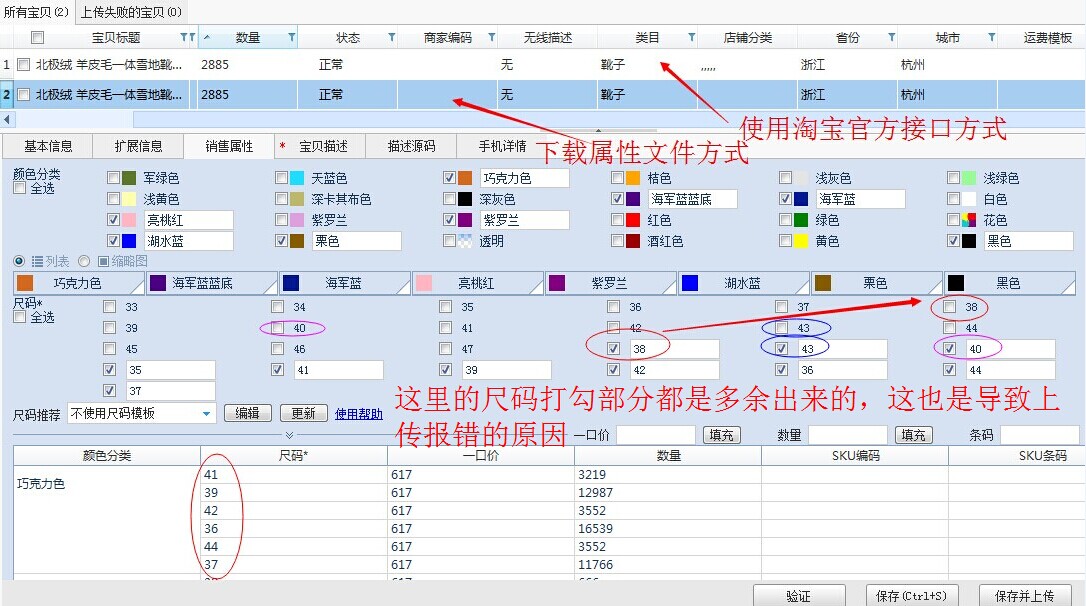
Task: Check the 军绿色 color checkbox
Action: [113, 178]
